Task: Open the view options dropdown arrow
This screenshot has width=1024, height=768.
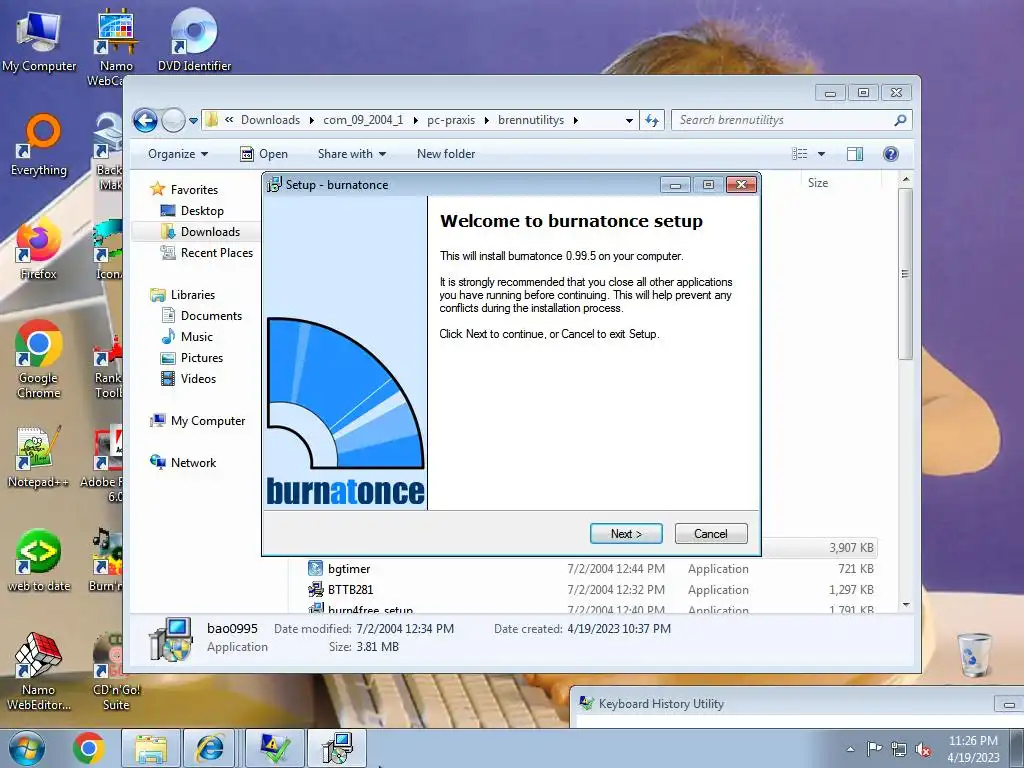Action: coord(821,154)
